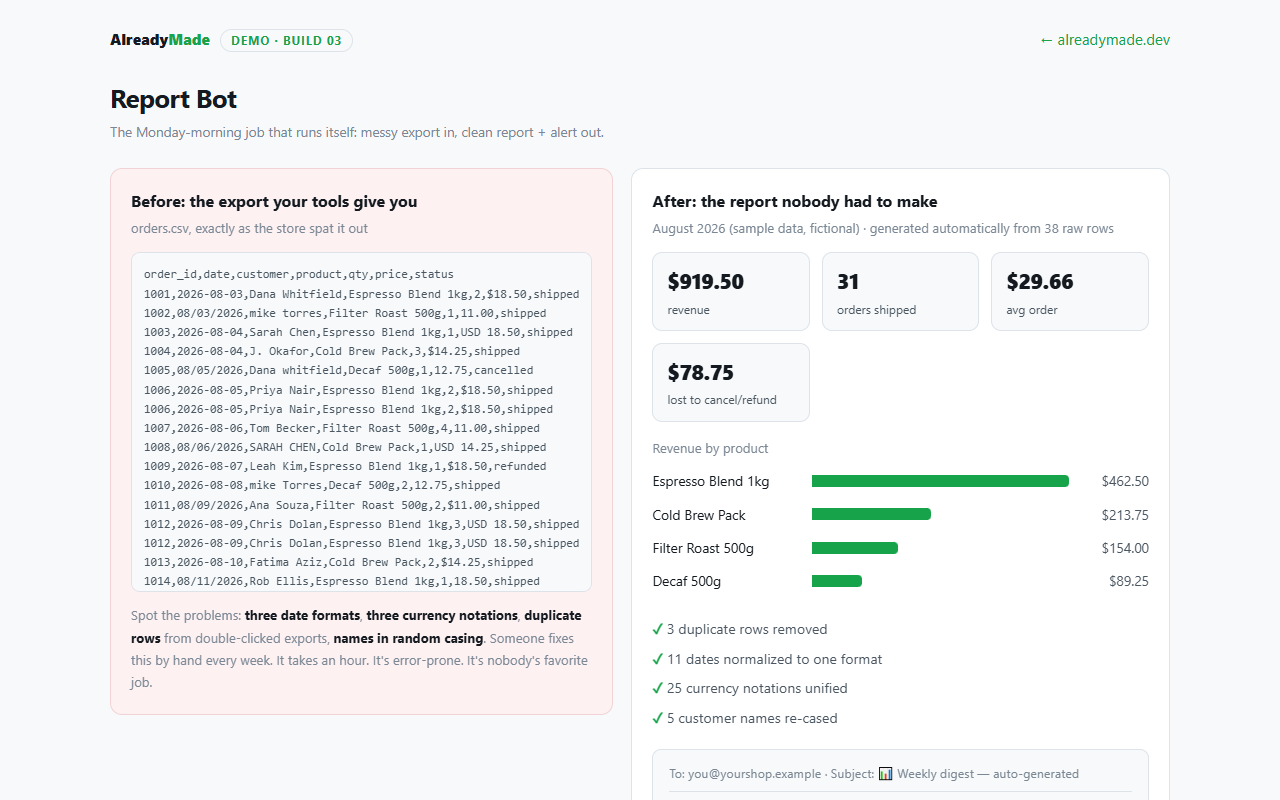Click the Before: the export heading

[x=274, y=201]
